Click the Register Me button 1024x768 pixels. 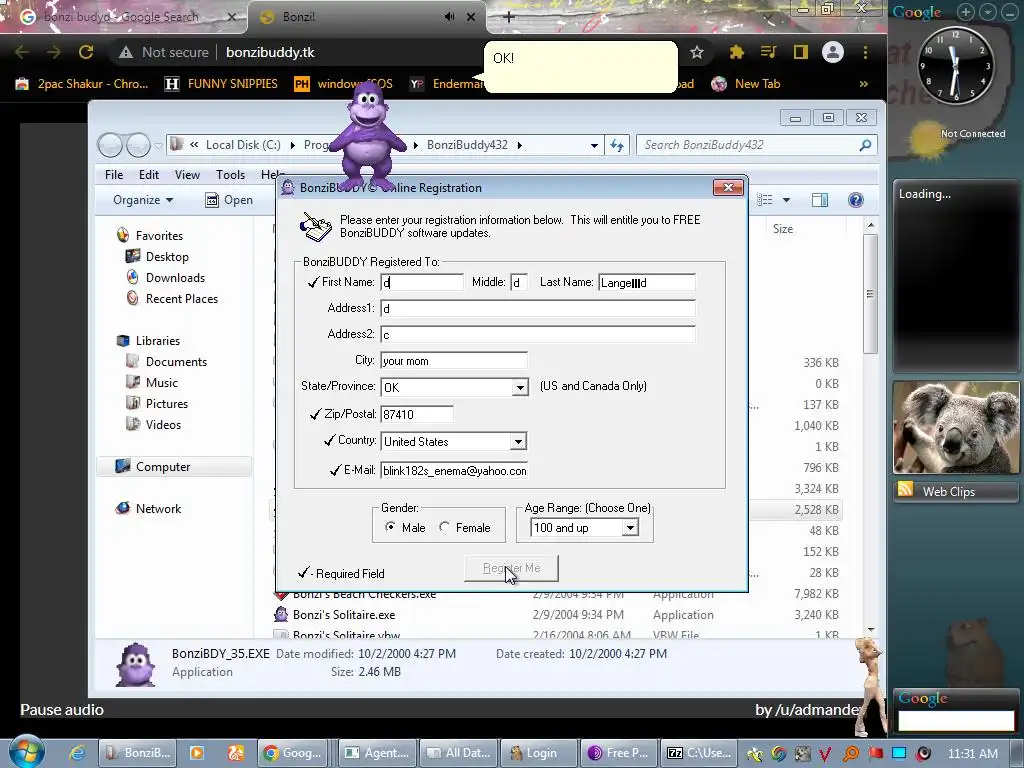point(511,568)
